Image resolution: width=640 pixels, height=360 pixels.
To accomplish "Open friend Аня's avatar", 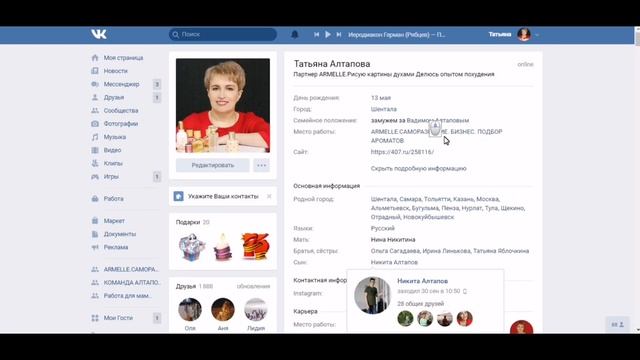I will tap(223, 309).
